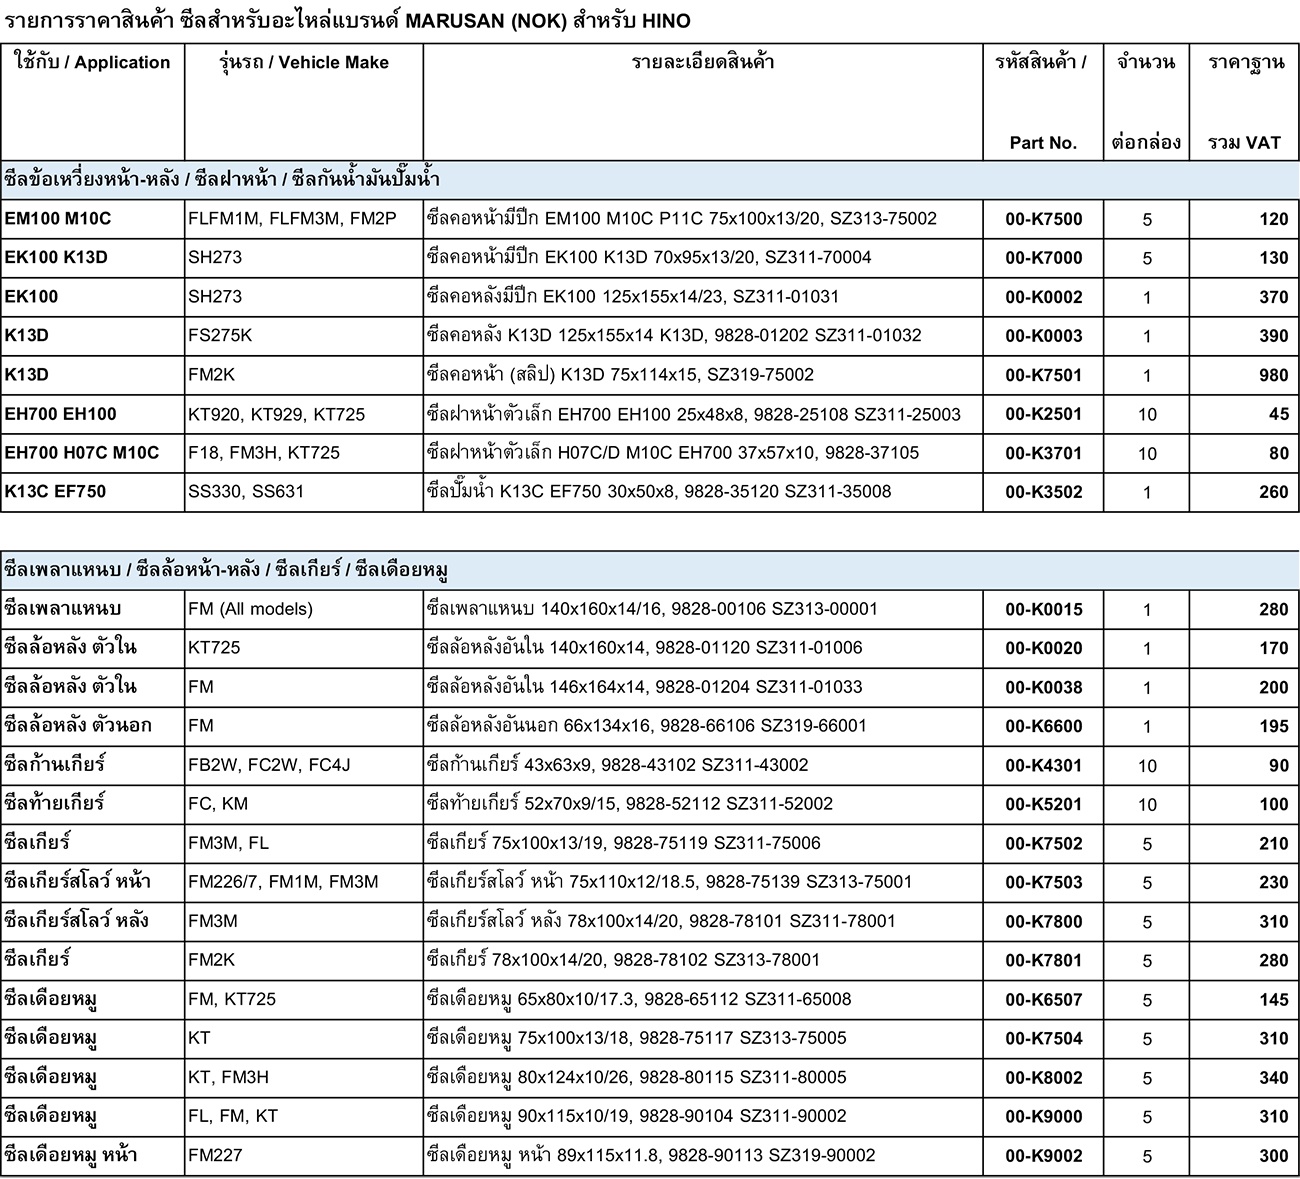Click part number 00-K7504
The height and width of the screenshot is (1179, 1300).
click(1043, 1038)
